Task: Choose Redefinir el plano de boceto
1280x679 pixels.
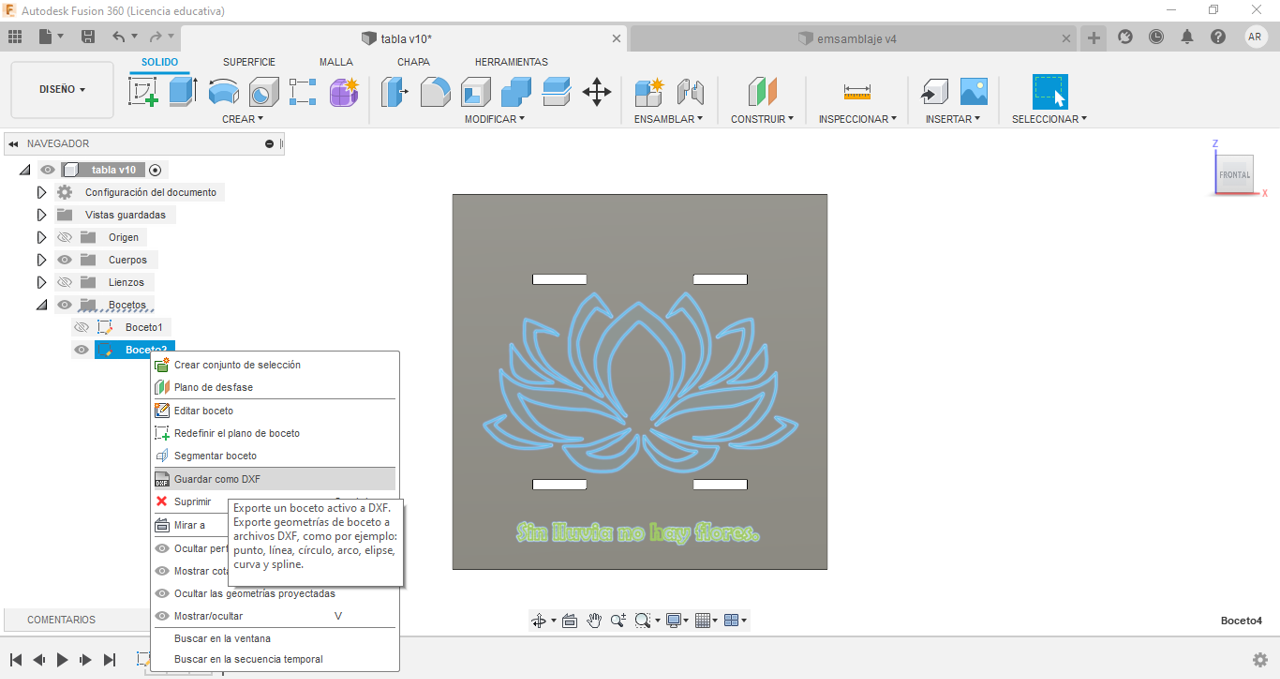Action: pos(274,433)
